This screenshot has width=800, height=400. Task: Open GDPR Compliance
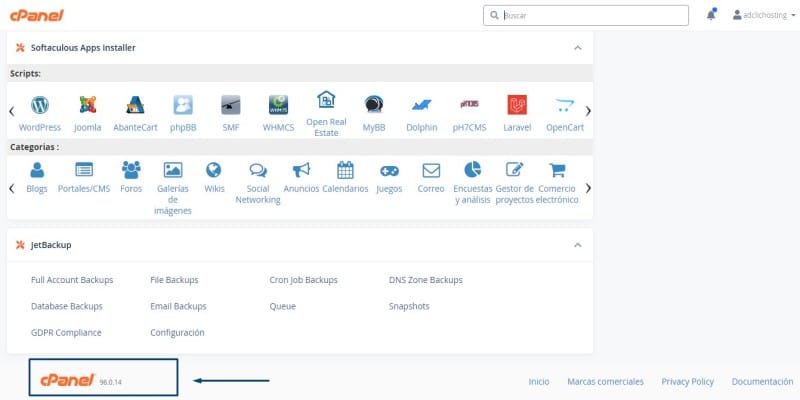pyautogui.click(x=66, y=333)
